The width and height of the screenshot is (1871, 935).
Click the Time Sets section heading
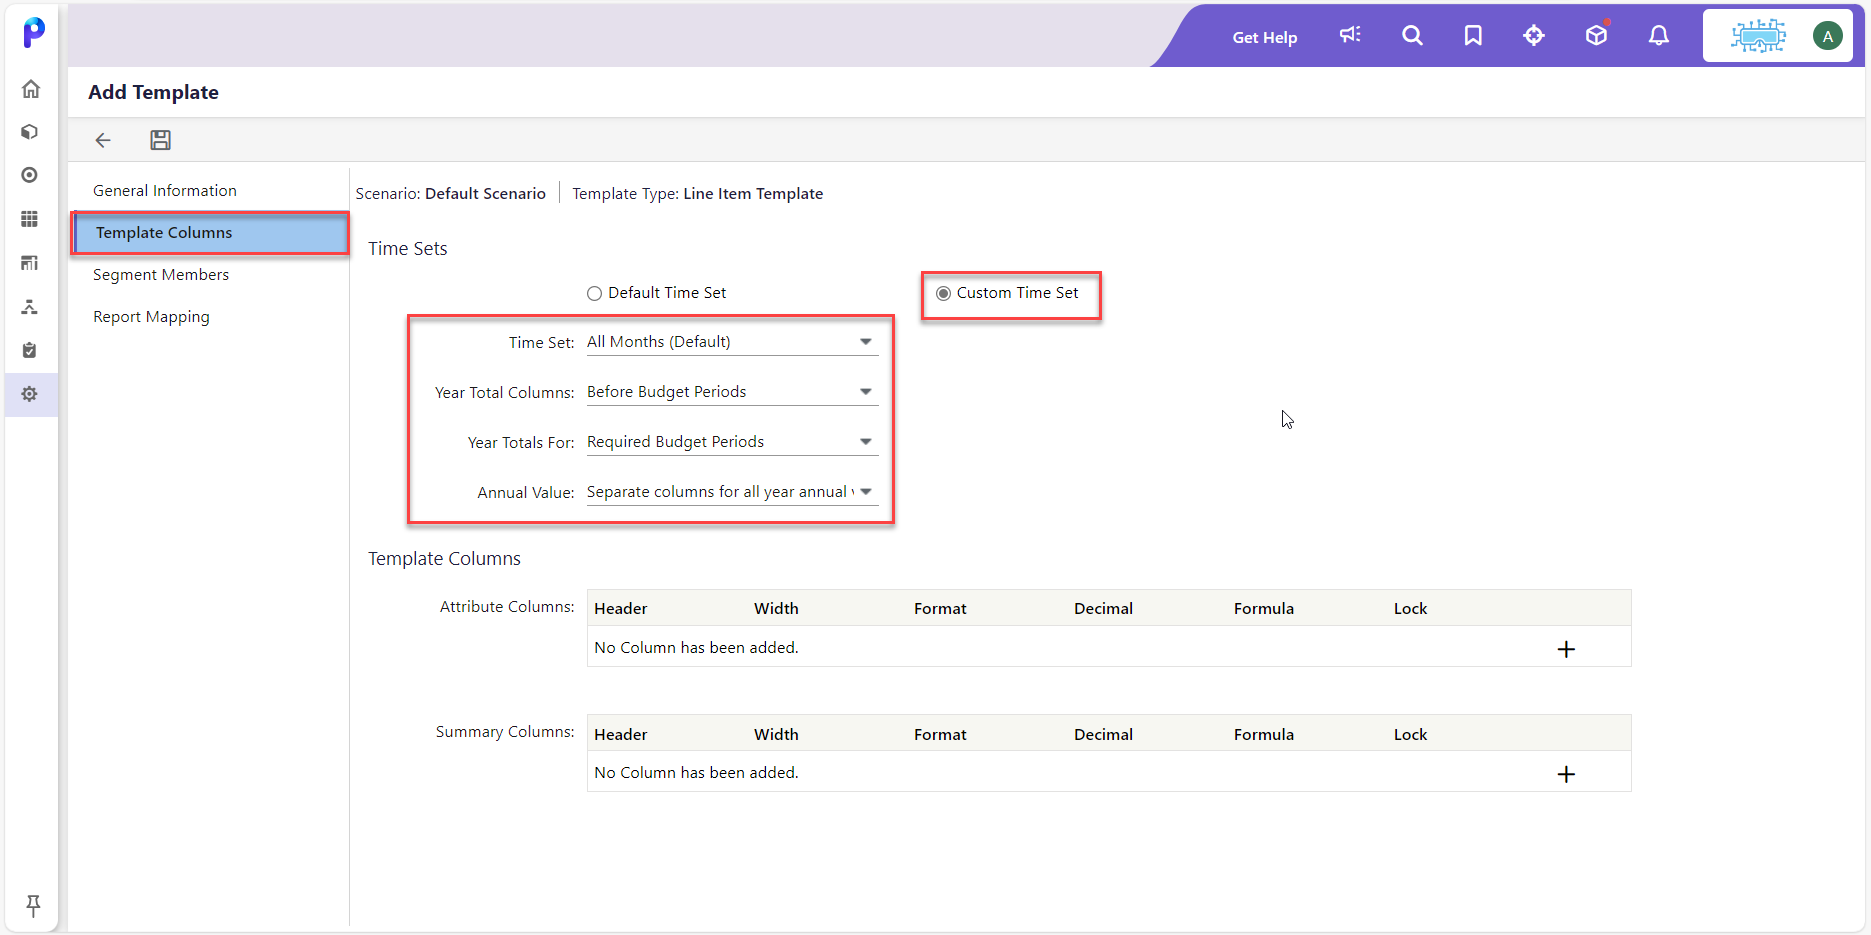click(407, 249)
